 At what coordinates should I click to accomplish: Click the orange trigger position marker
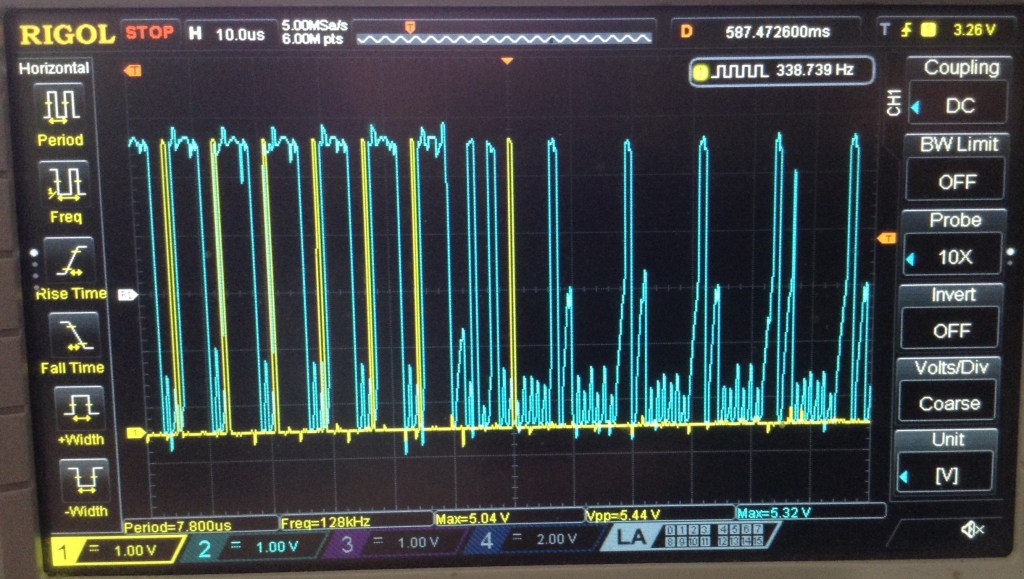[x=507, y=62]
